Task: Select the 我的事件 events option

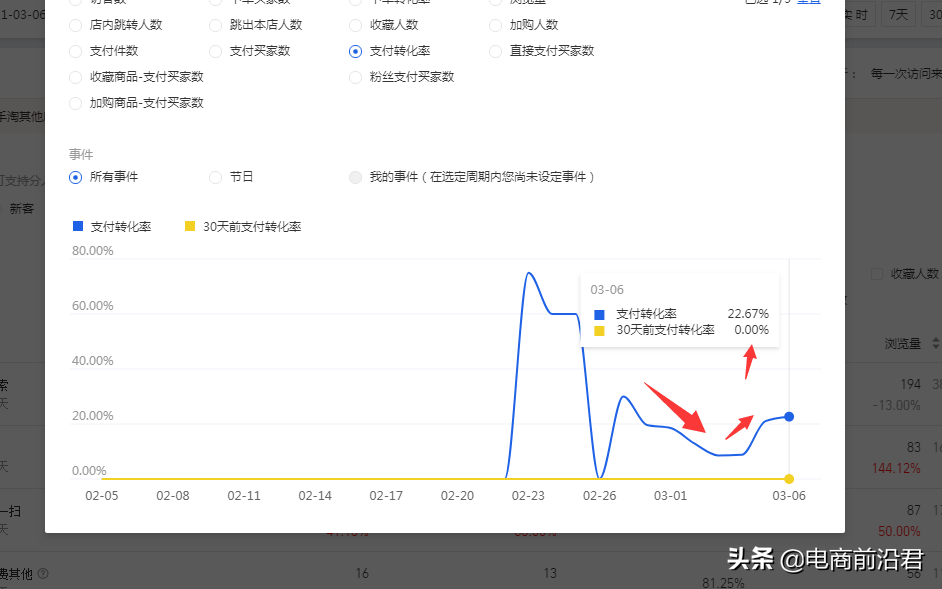Action: 355,177
